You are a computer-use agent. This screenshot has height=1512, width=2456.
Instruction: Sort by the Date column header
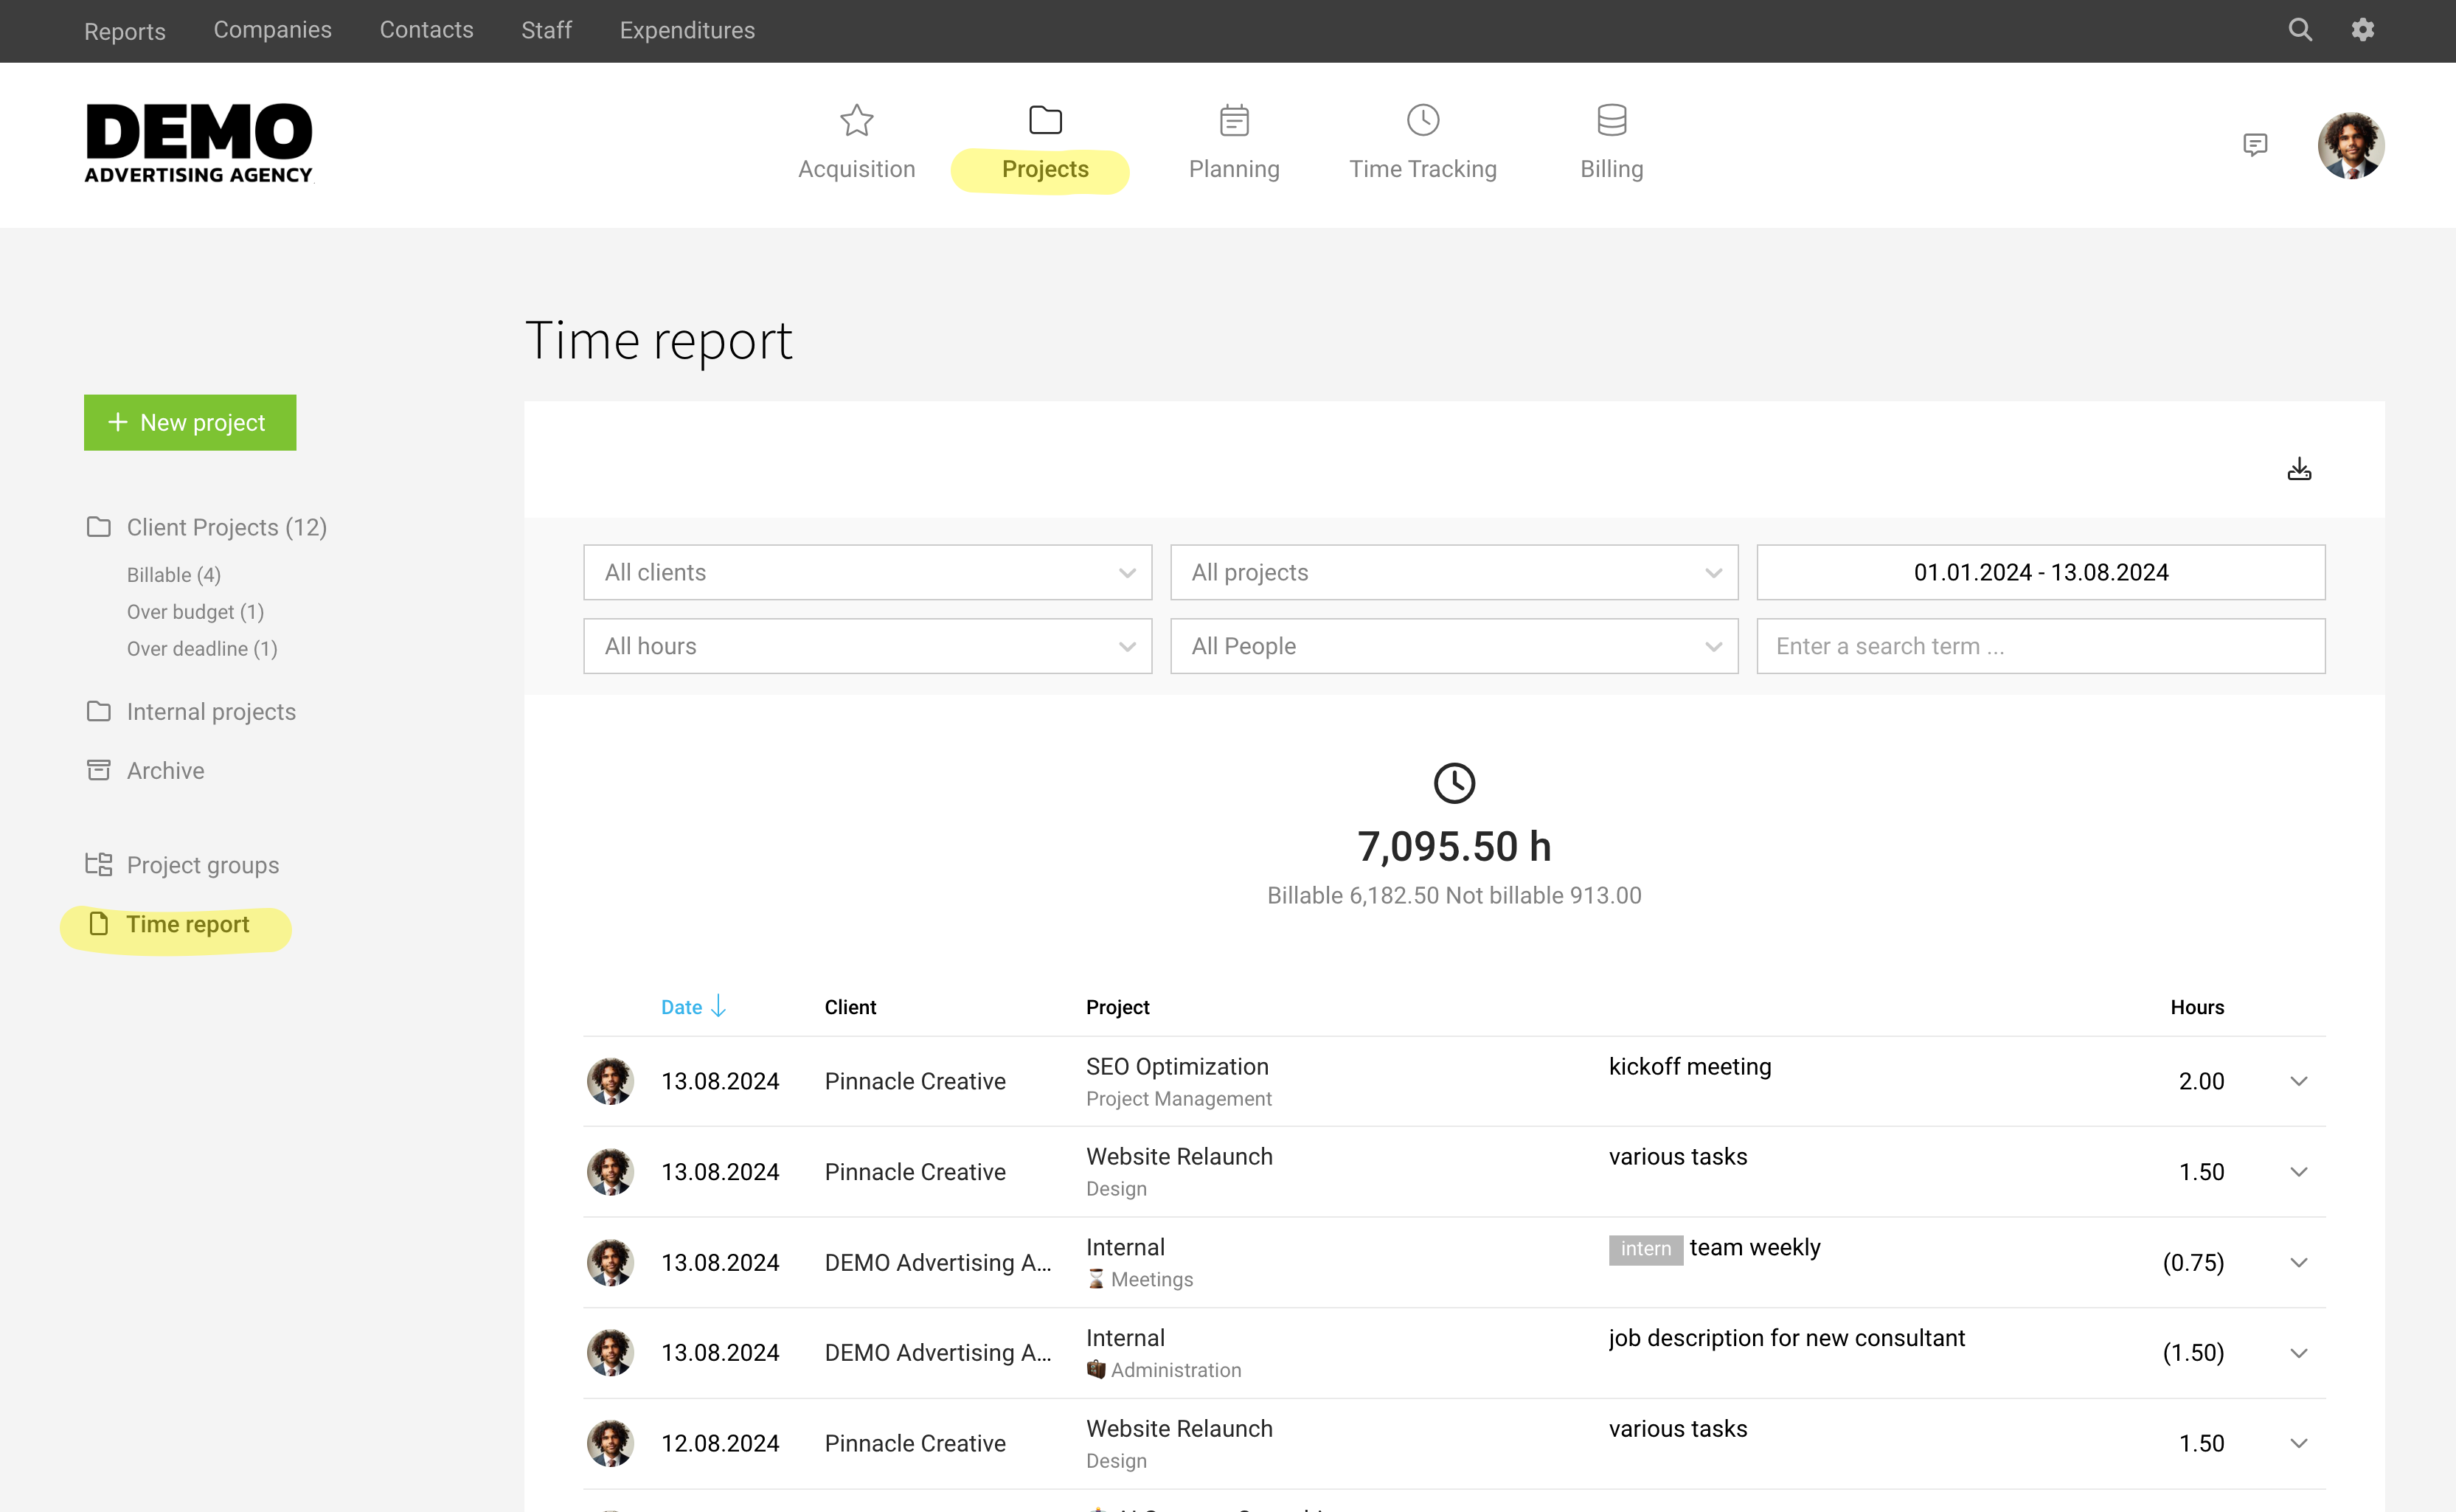click(x=681, y=1007)
